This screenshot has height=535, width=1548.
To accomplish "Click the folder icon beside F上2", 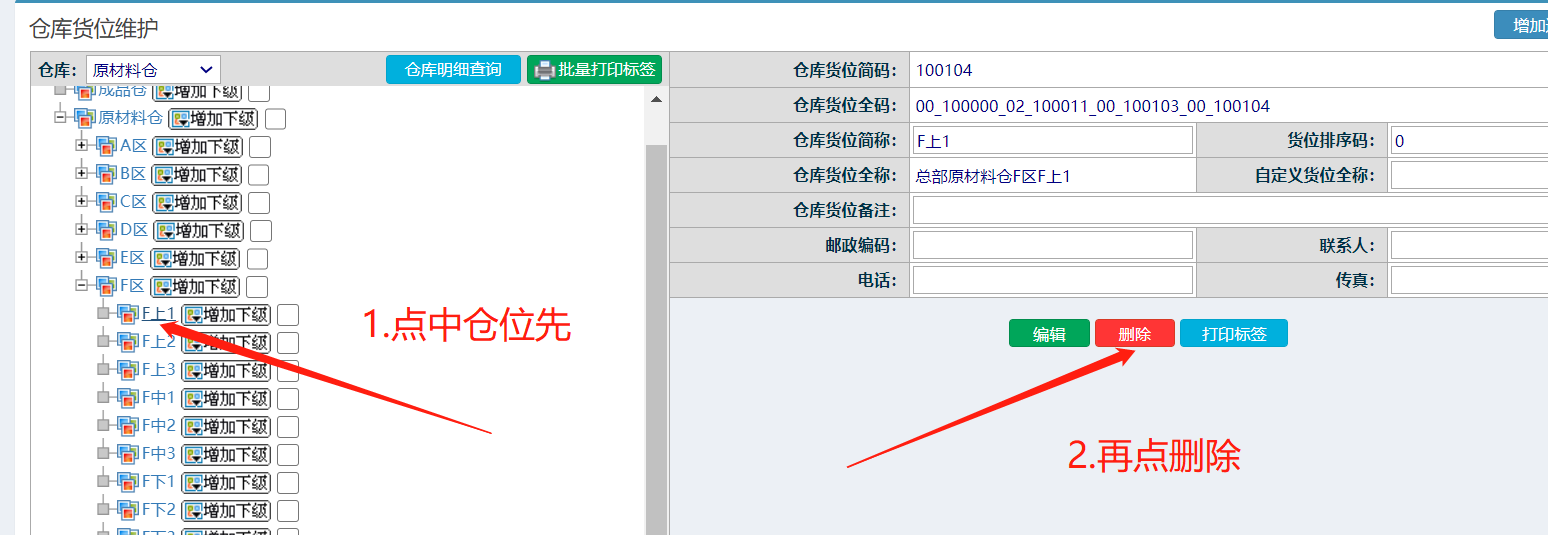I will pos(128,342).
